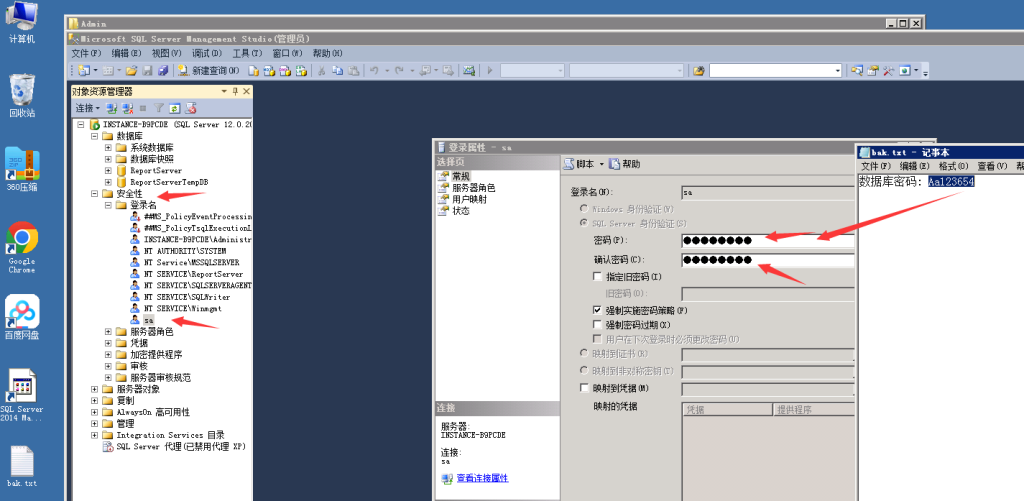
Task: Click the 查看连接属性 link
Action: click(481, 479)
